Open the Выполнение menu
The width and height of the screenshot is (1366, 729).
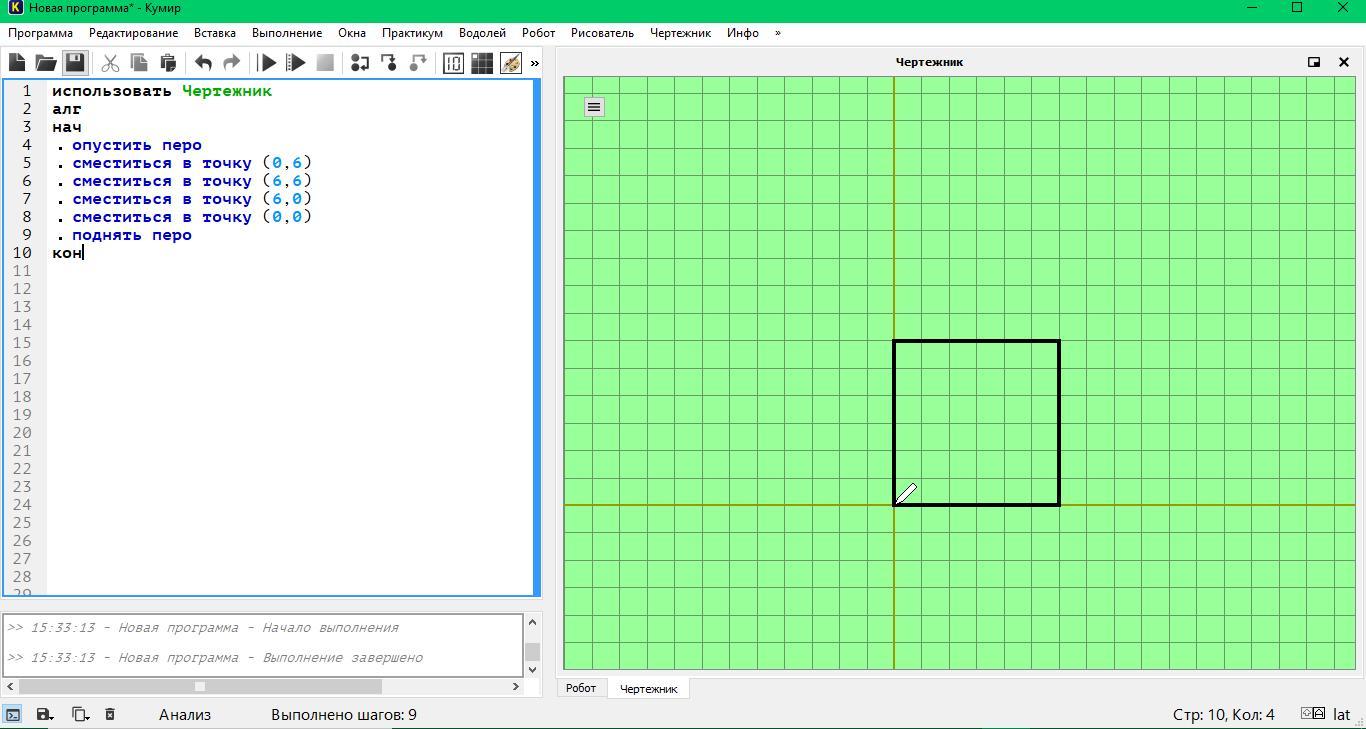click(x=287, y=33)
